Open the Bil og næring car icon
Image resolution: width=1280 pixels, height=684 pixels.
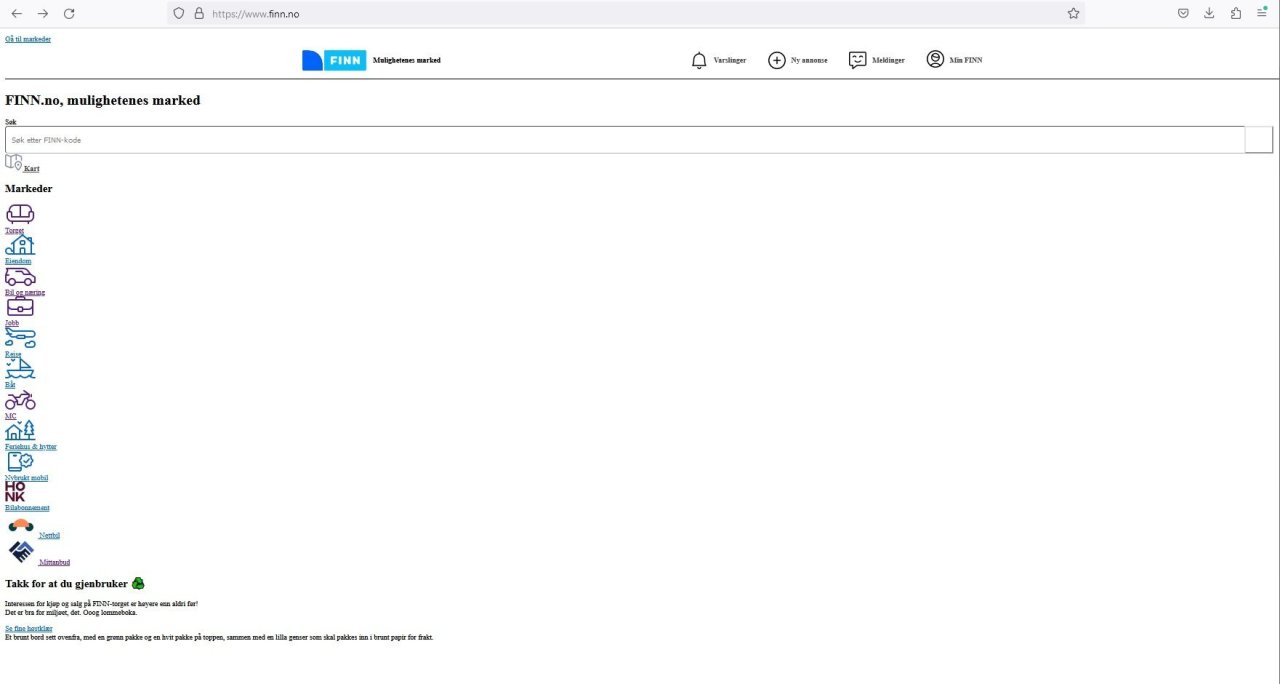pos(20,276)
